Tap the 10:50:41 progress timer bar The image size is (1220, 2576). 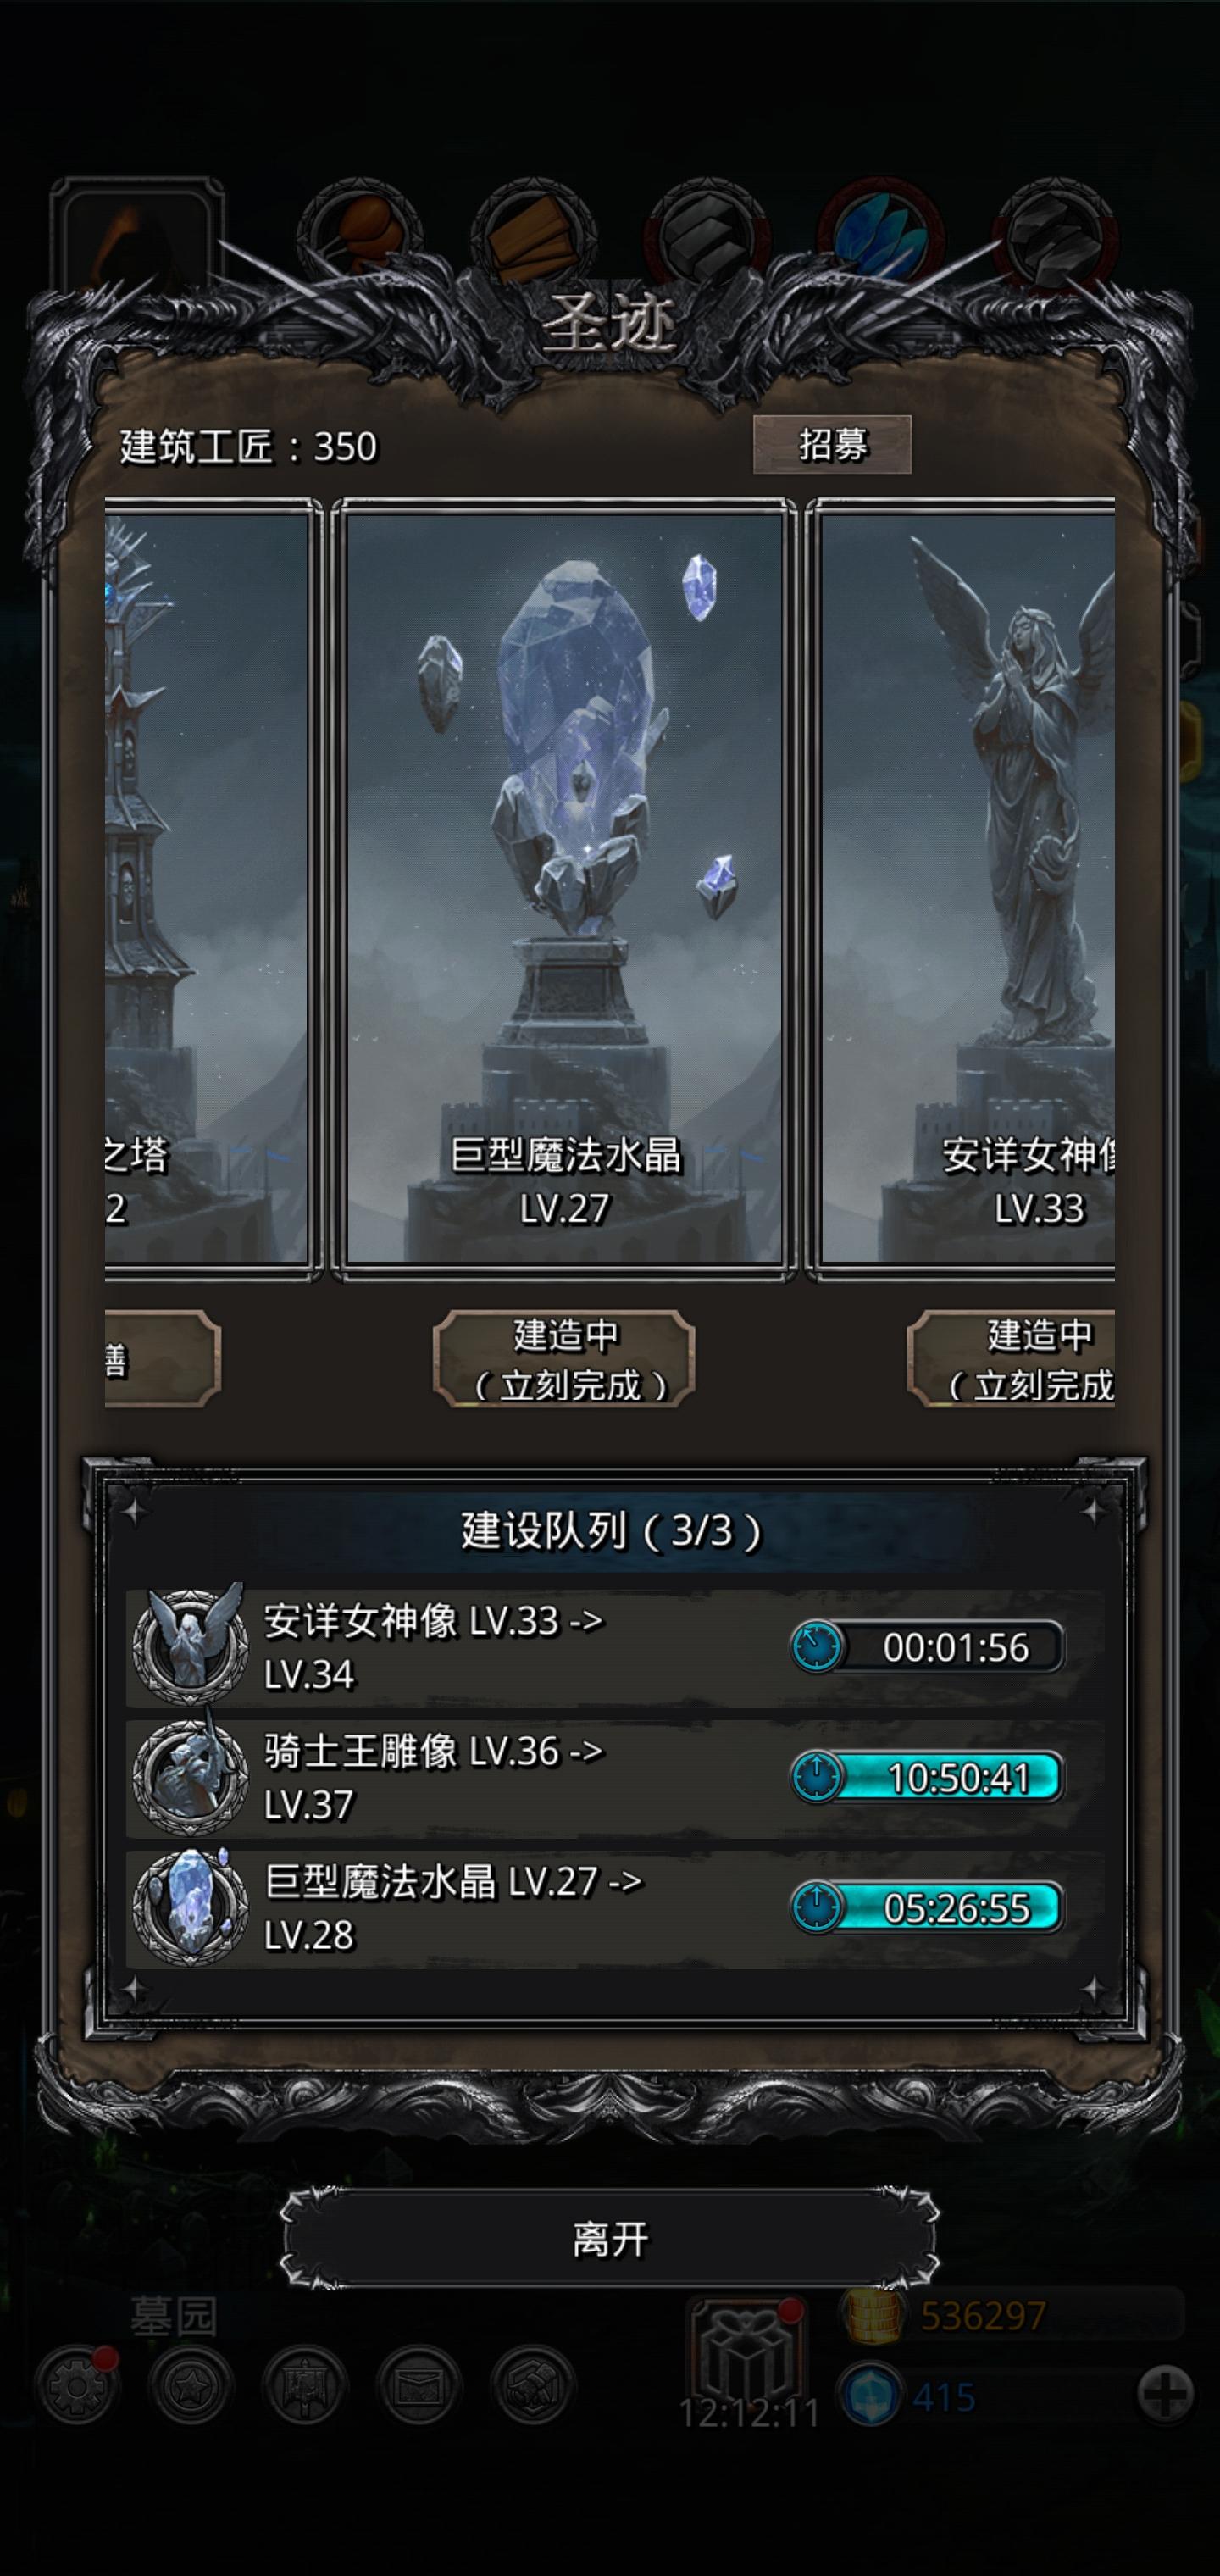[927, 1777]
